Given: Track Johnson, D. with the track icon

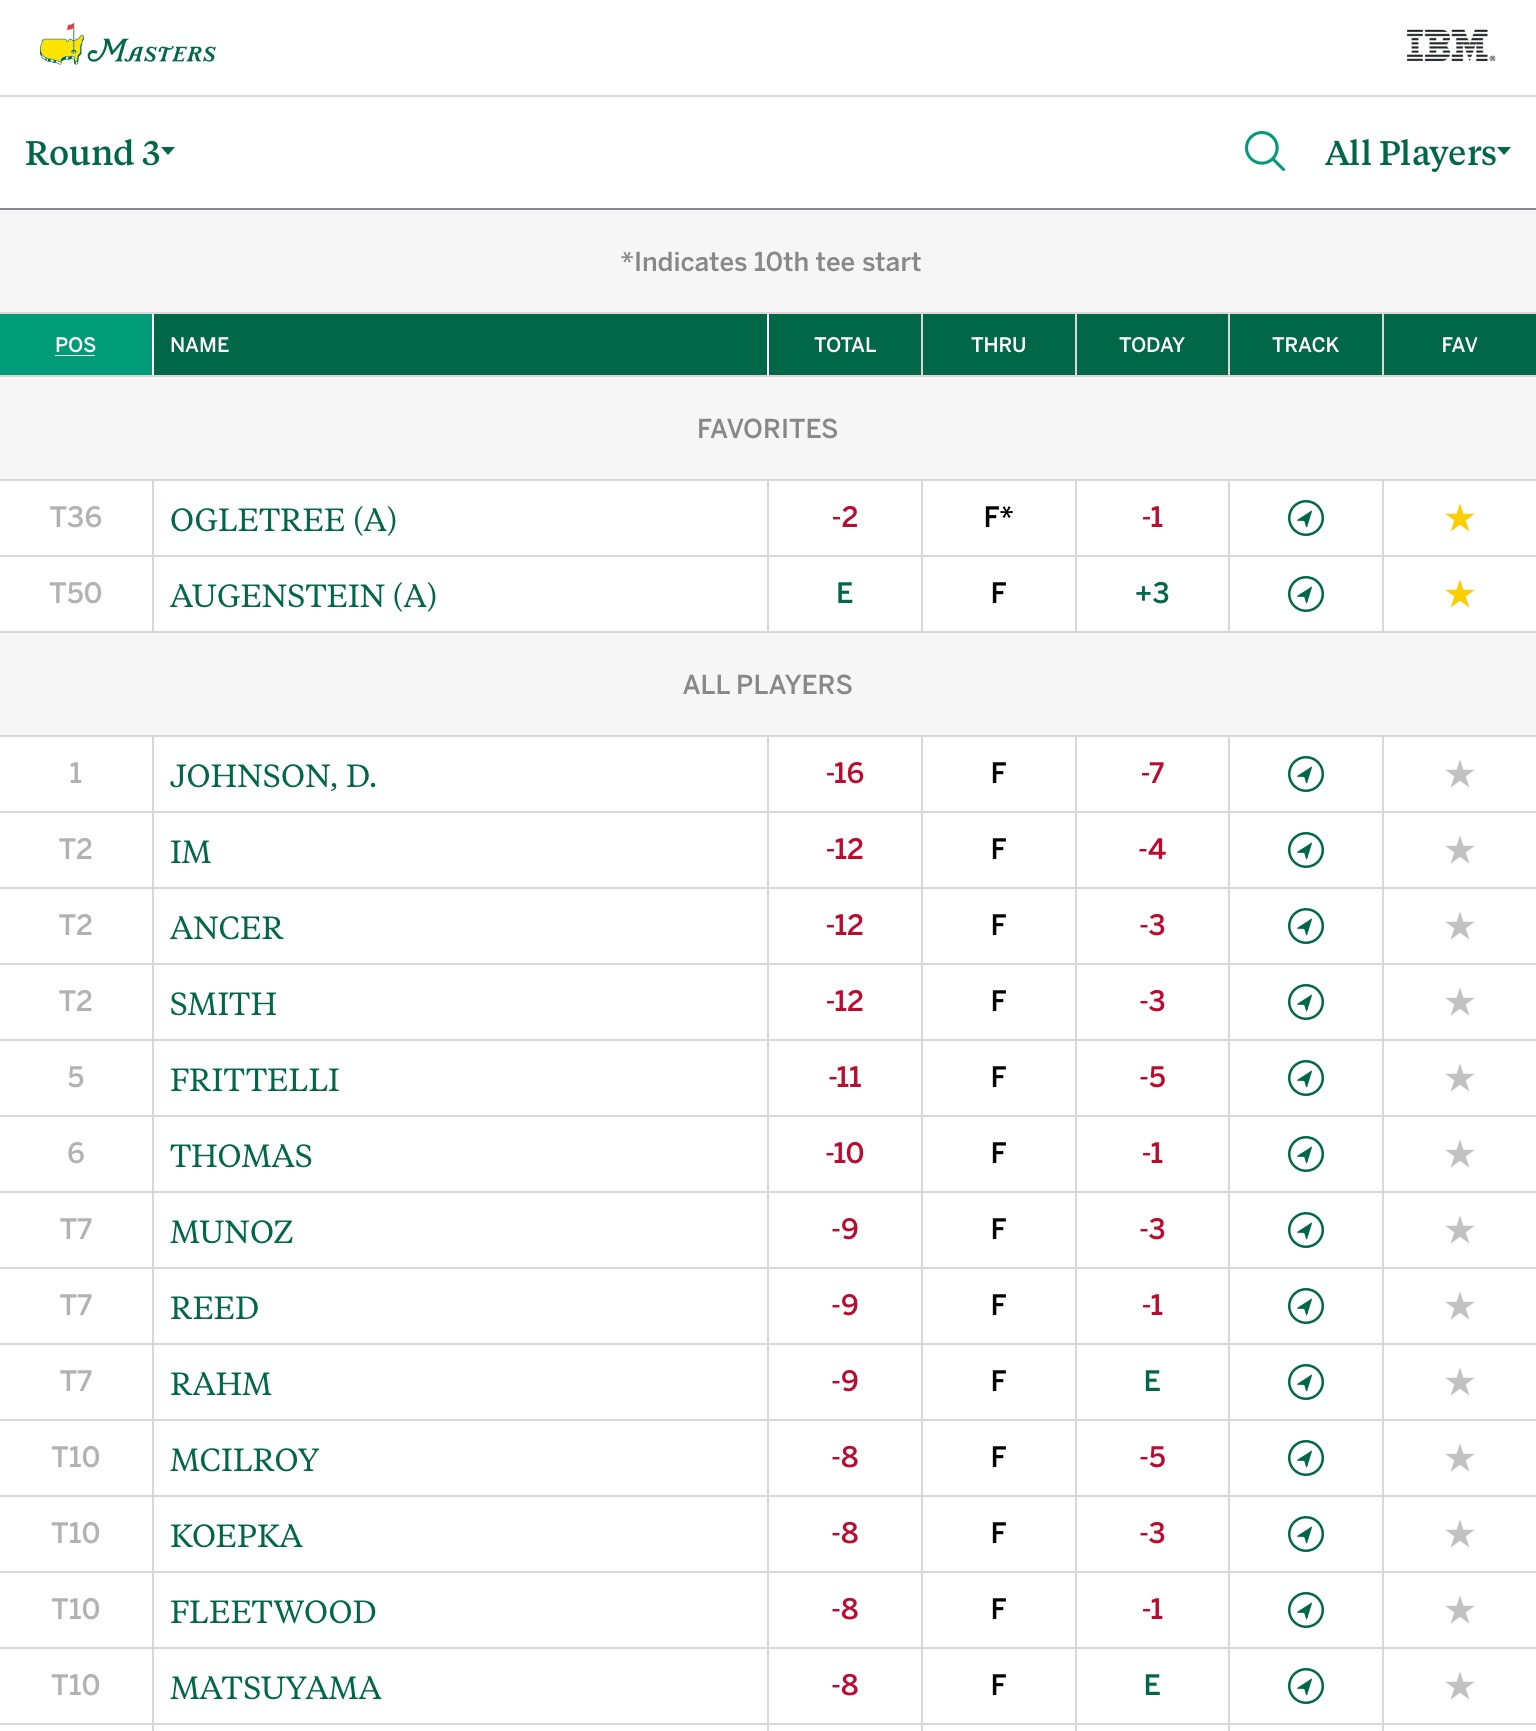Looking at the screenshot, I should [1305, 774].
